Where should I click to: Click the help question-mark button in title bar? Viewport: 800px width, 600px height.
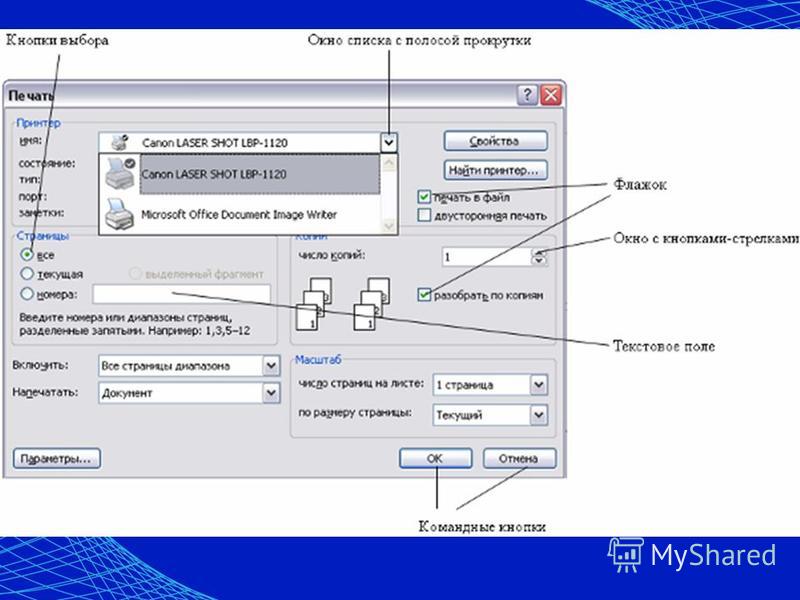(528, 95)
